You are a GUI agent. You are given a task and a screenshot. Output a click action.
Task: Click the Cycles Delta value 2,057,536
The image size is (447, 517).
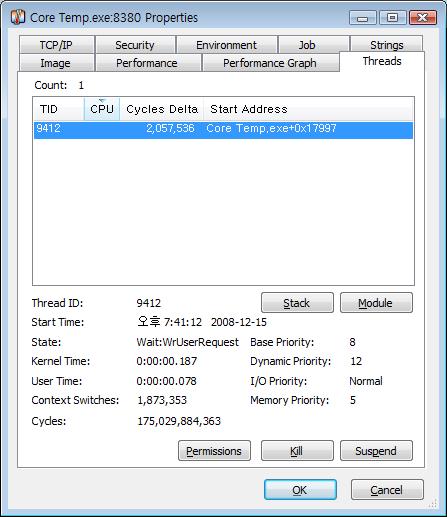[170, 128]
